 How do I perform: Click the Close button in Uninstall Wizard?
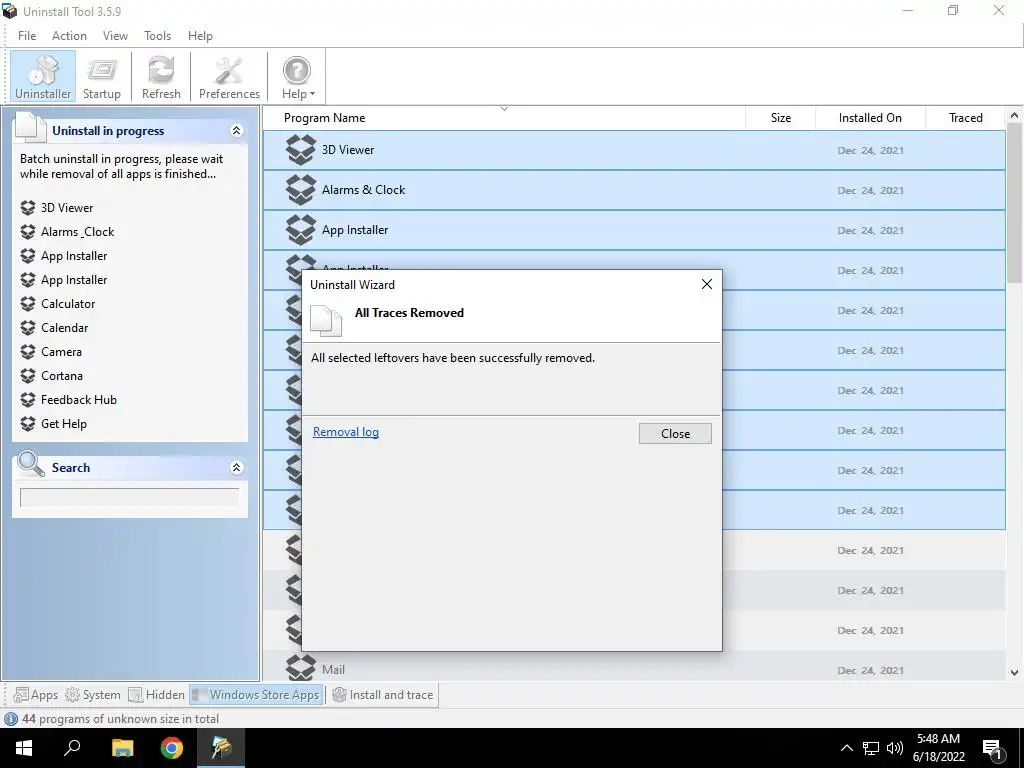[675, 434]
